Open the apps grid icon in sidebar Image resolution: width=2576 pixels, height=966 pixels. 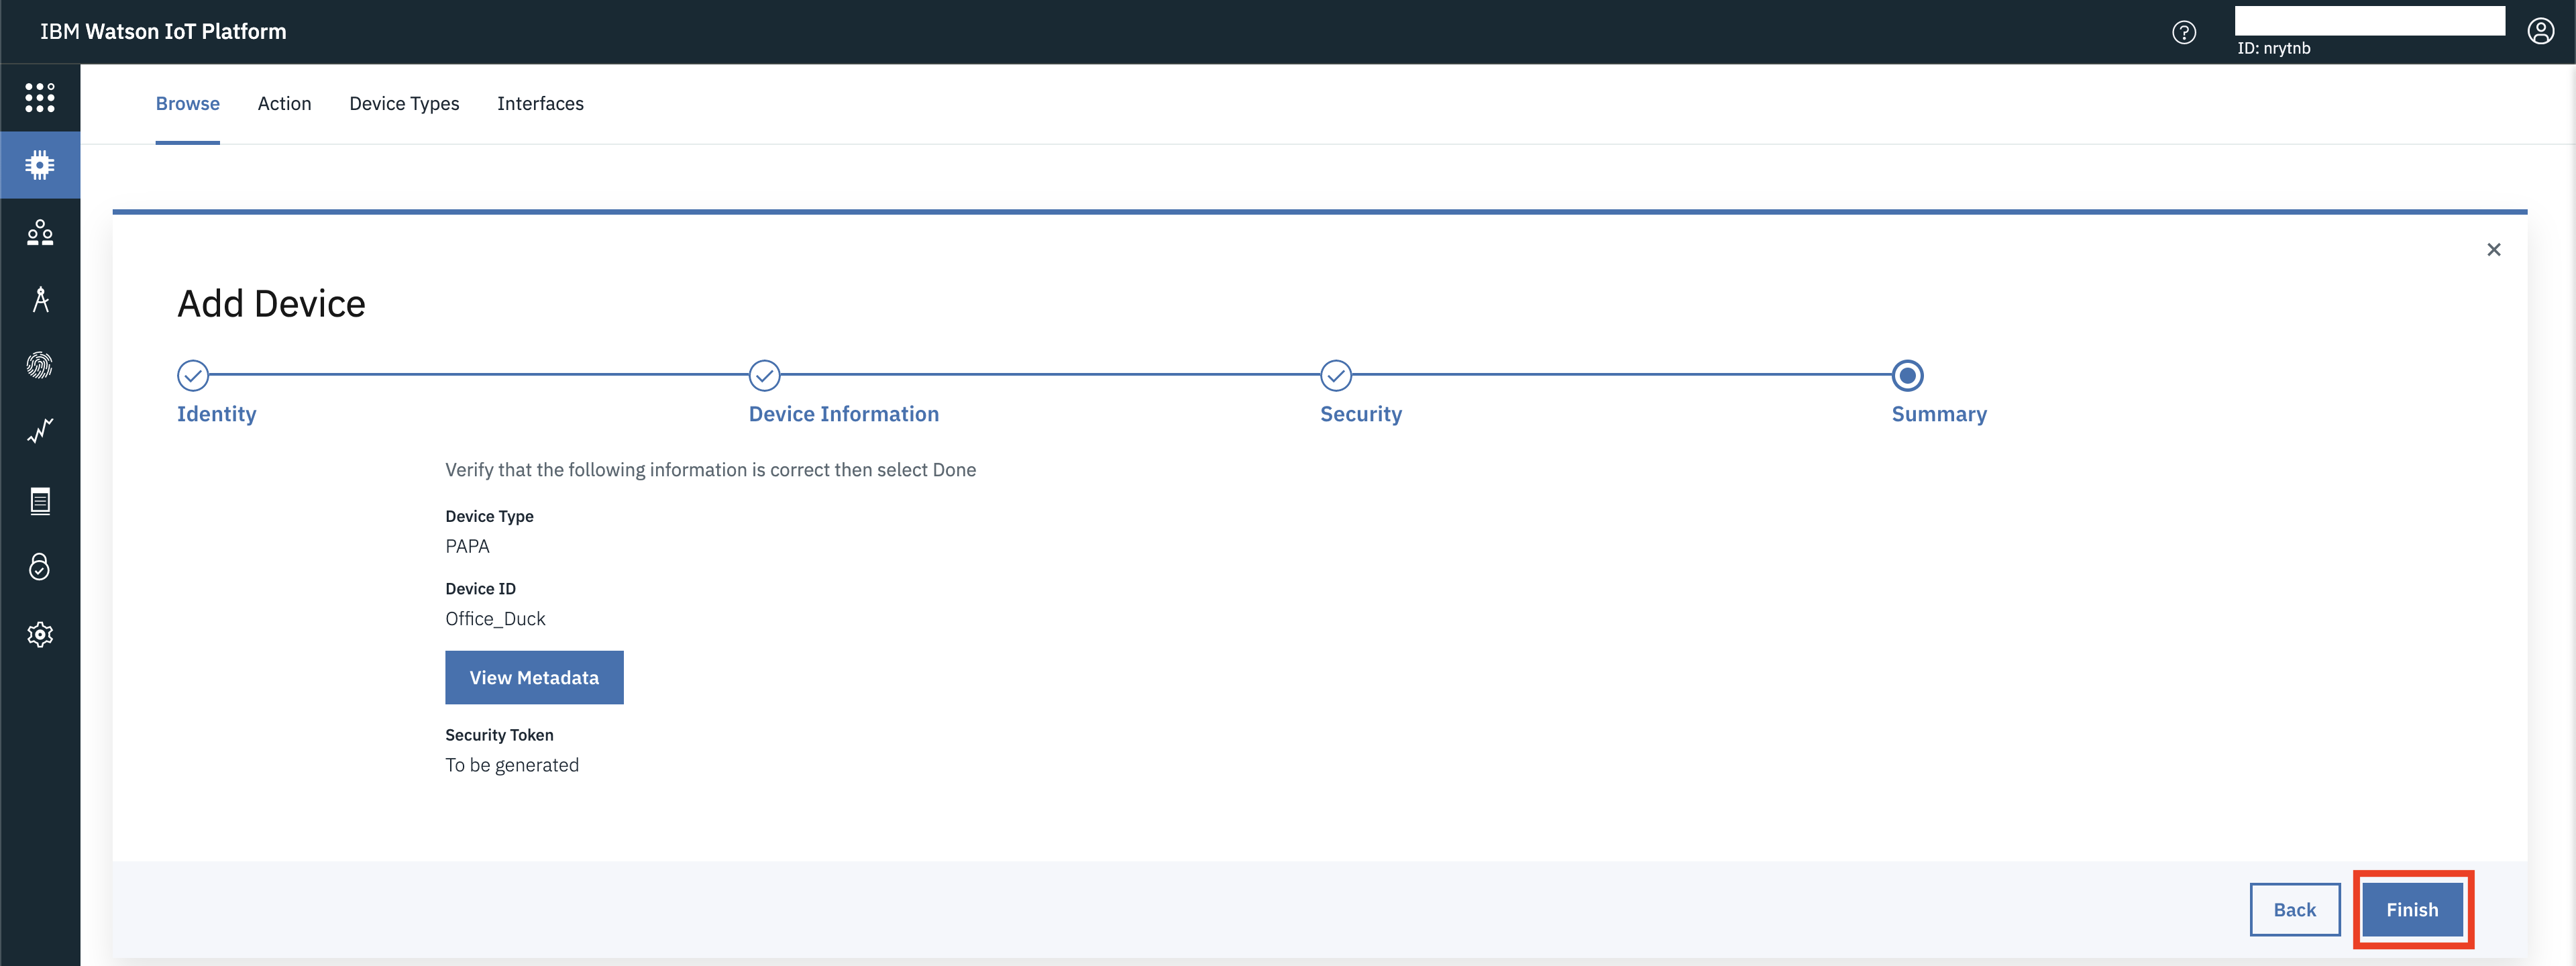40,97
